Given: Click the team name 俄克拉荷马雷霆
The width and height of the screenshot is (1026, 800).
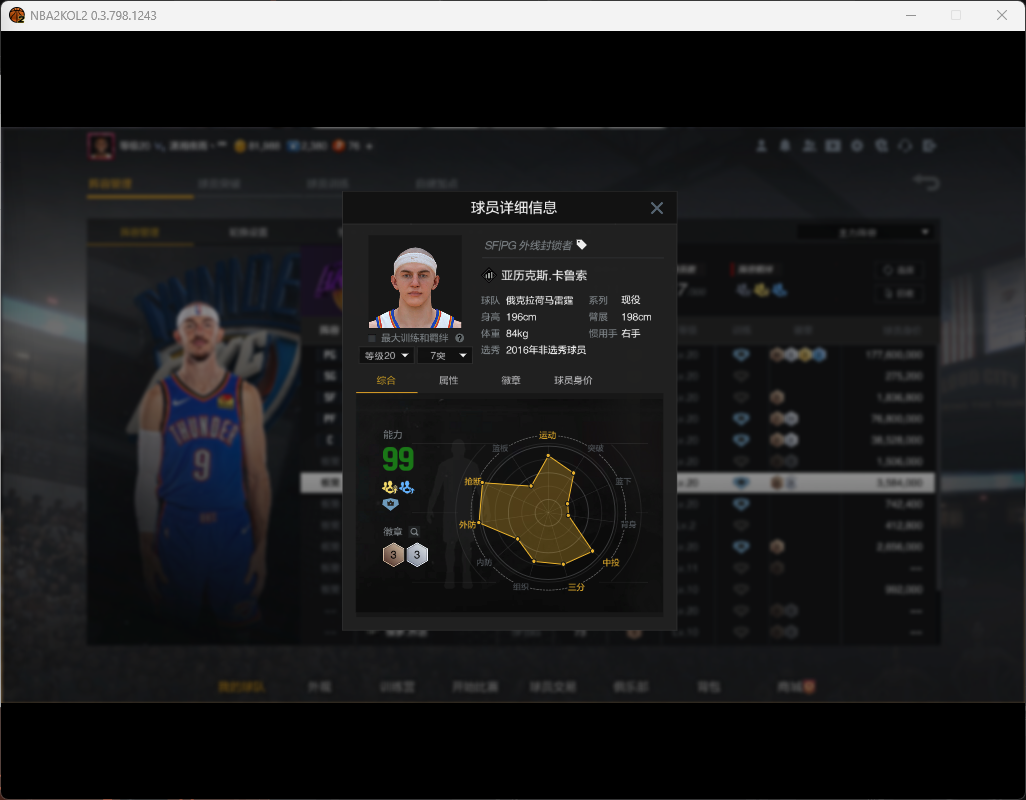Looking at the screenshot, I should pos(539,300).
